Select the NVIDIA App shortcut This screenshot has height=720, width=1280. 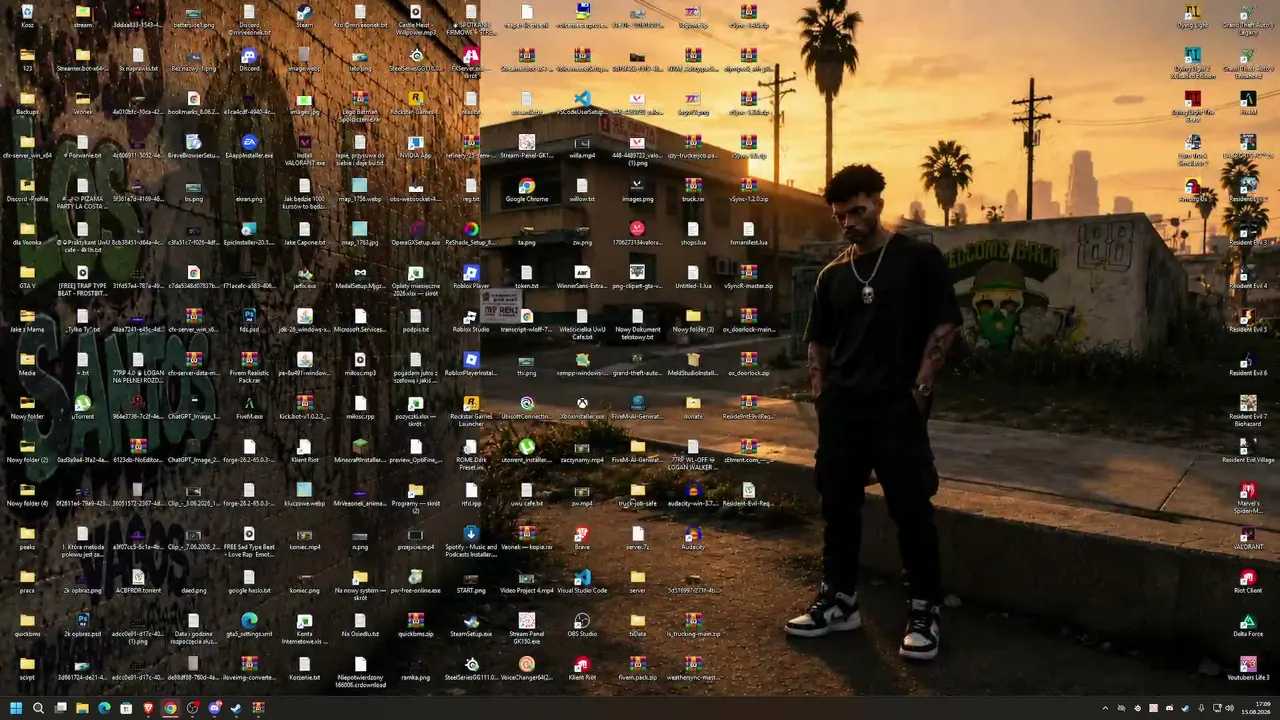click(416, 147)
